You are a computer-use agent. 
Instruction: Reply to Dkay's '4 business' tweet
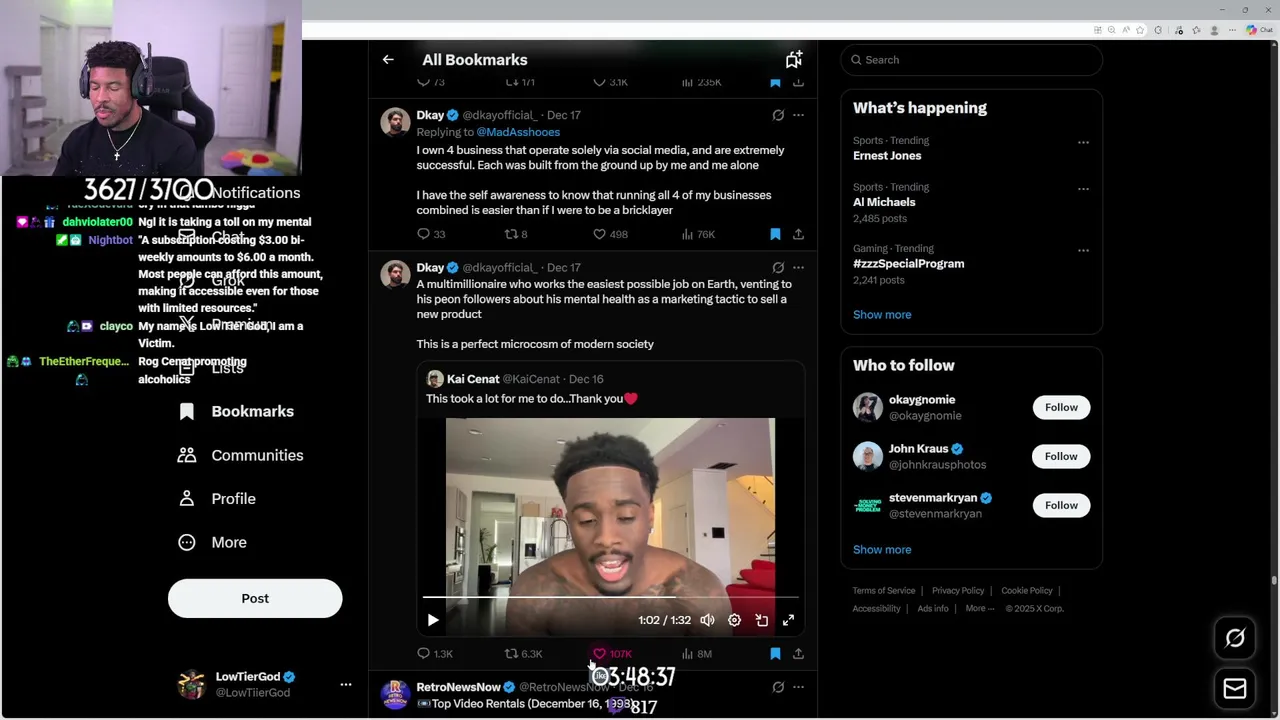(431, 234)
